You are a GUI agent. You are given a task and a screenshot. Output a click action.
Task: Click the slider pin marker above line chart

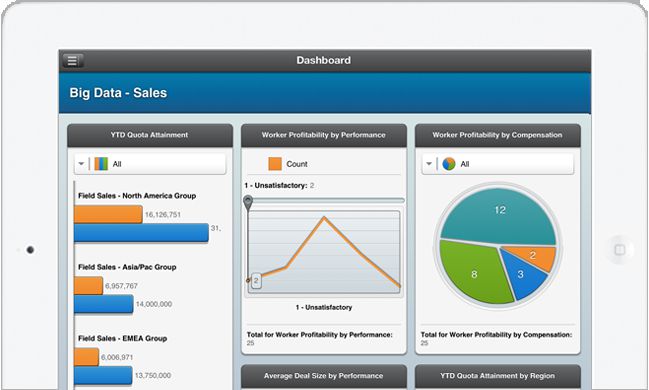pos(248,203)
